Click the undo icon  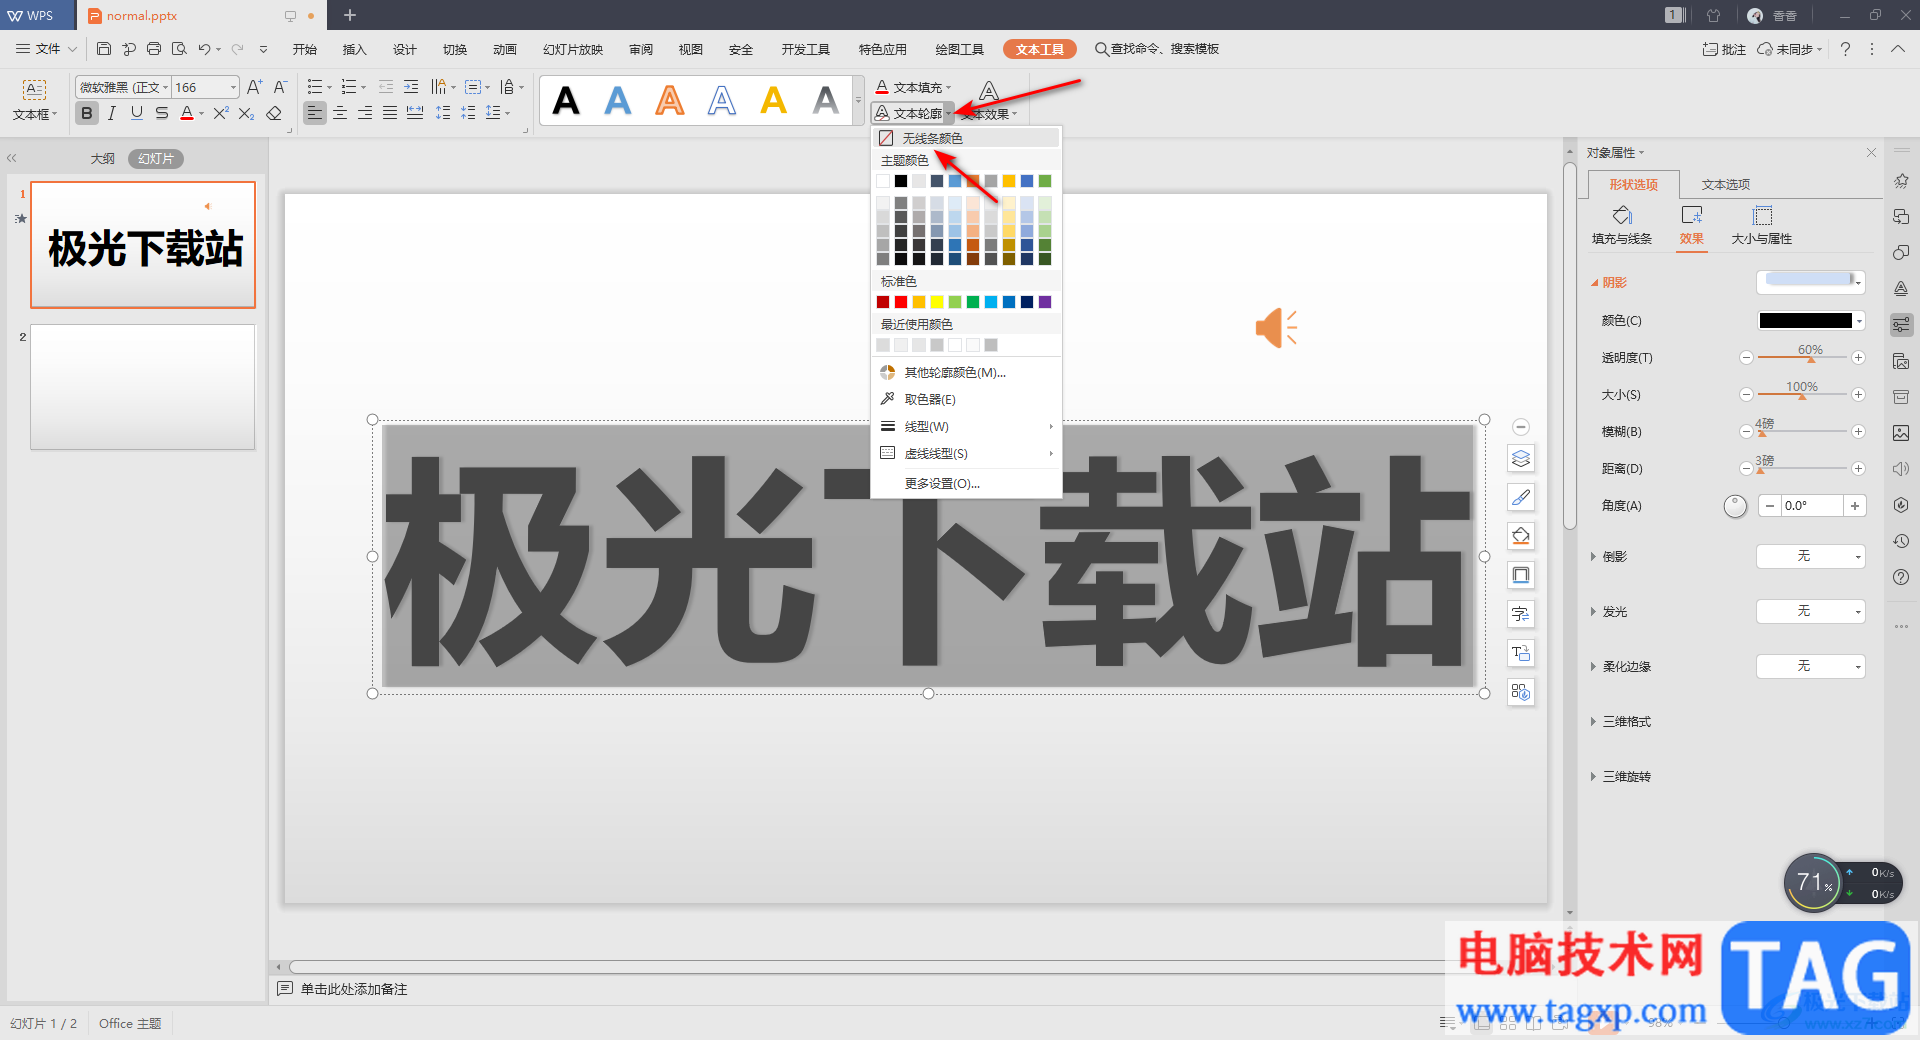[x=204, y=48]
